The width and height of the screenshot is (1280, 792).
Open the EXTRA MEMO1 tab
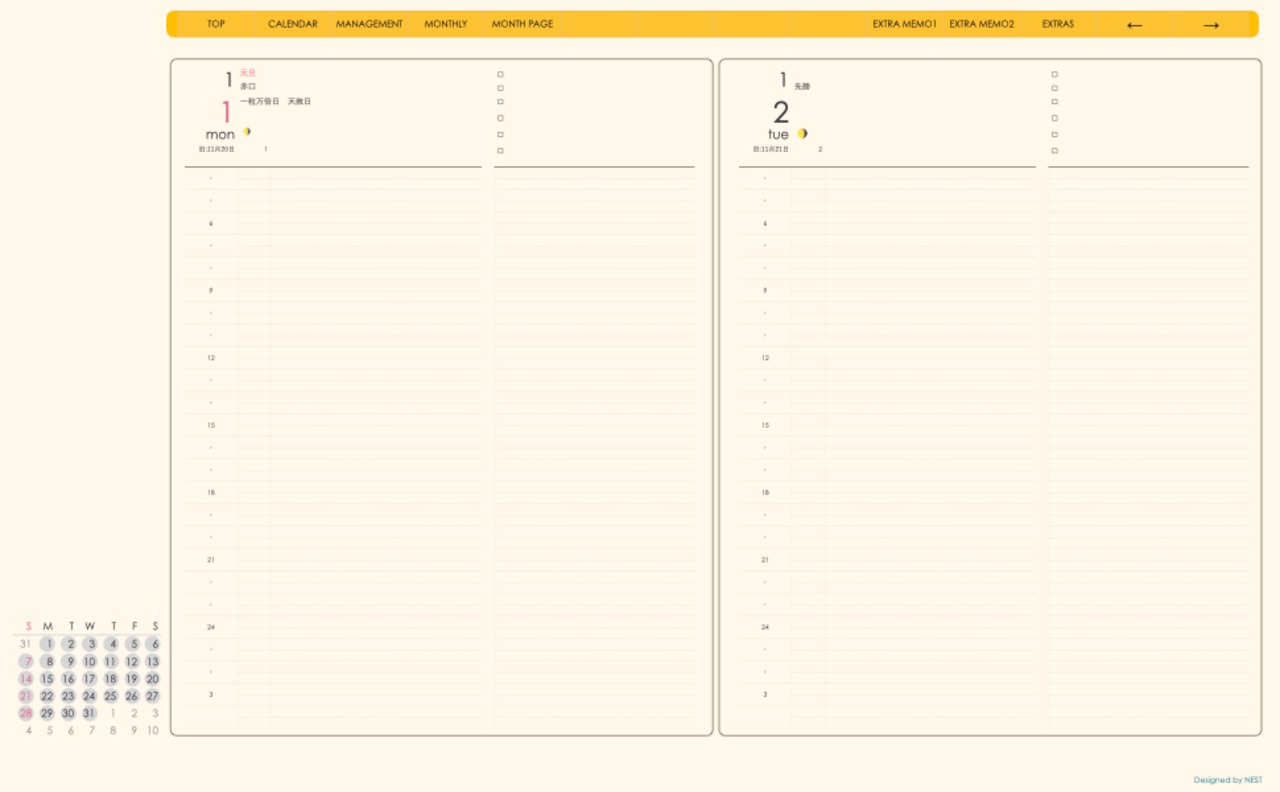click(904, 24)
